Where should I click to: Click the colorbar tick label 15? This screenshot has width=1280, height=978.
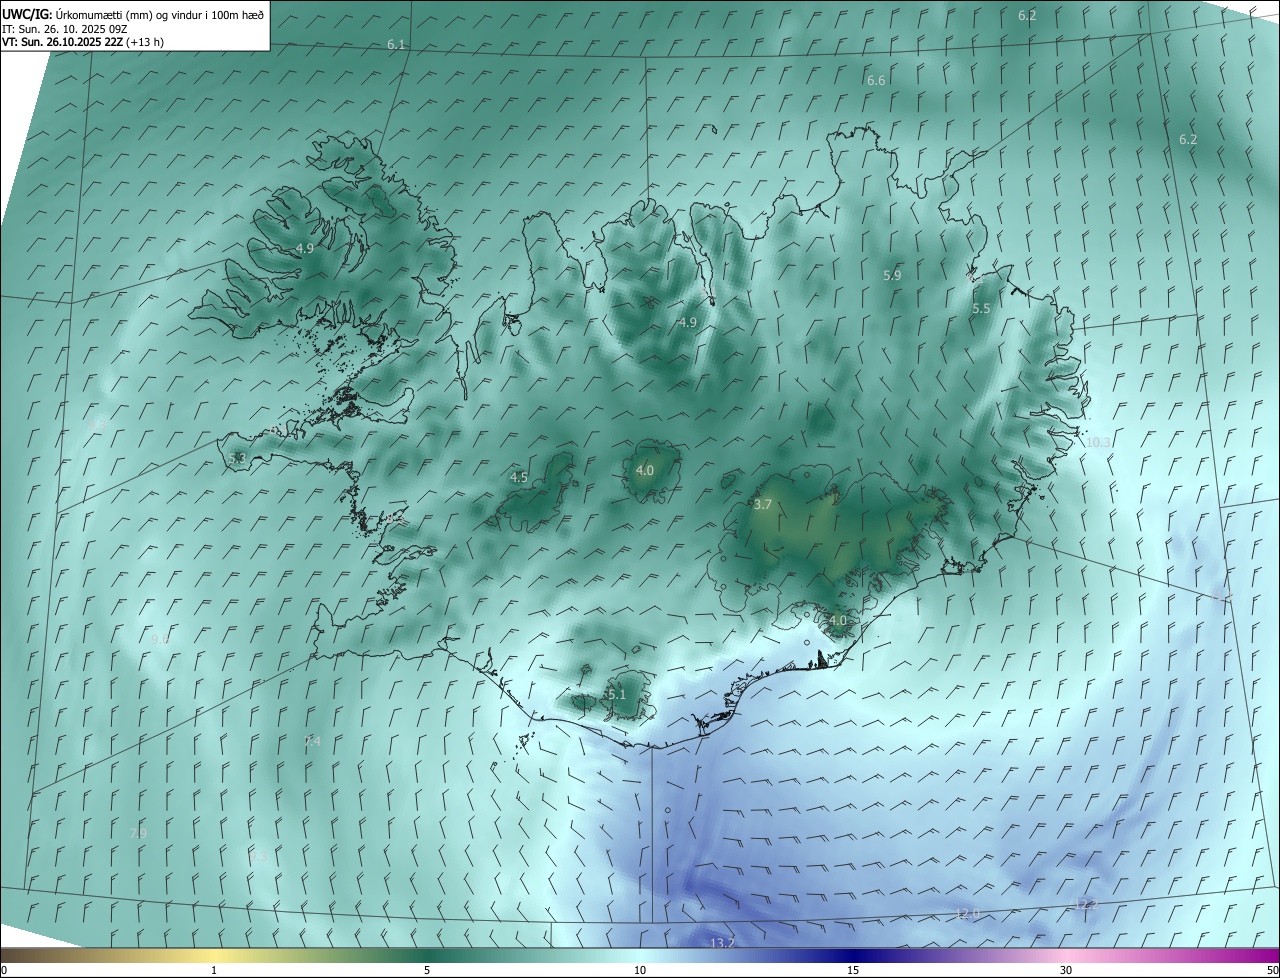point(853,970)
